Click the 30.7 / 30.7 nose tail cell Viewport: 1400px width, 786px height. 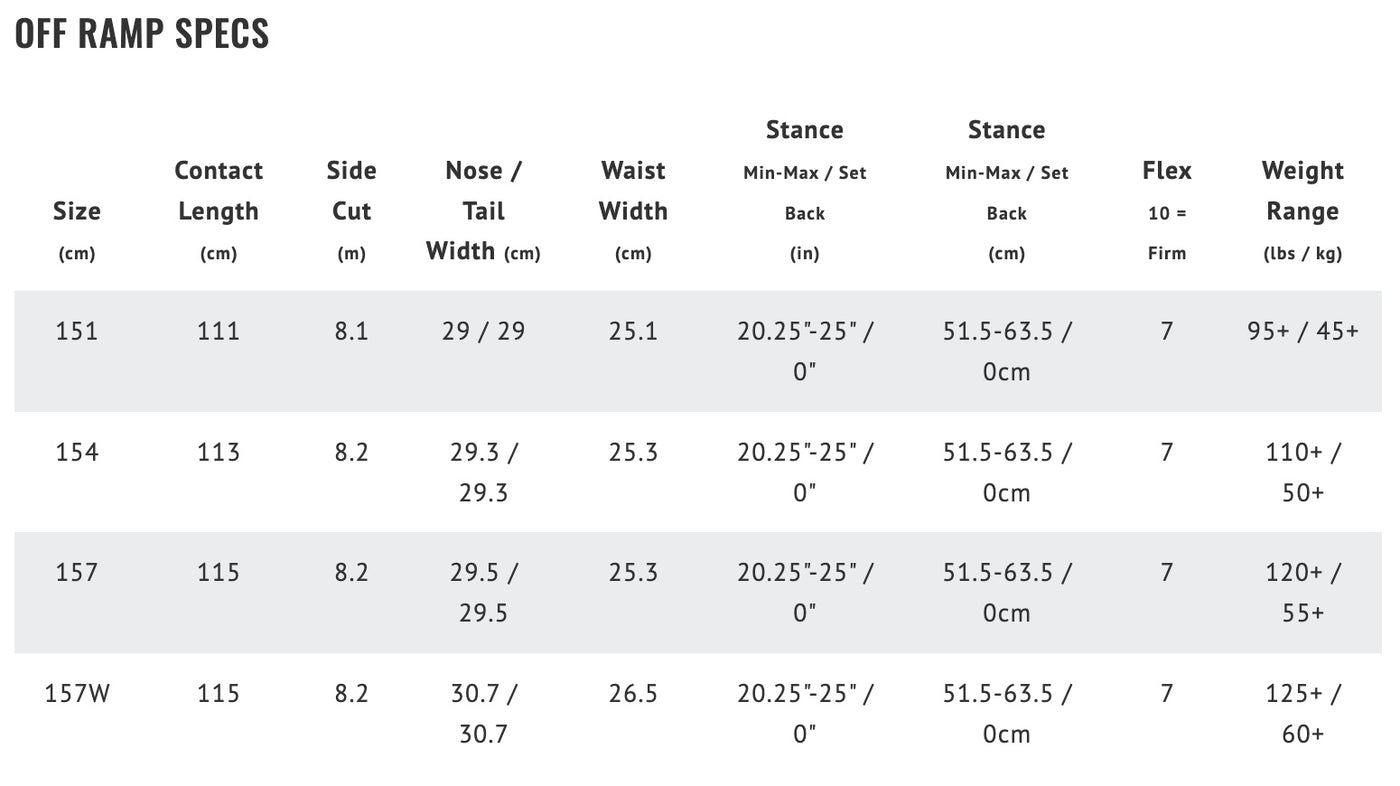484,713
